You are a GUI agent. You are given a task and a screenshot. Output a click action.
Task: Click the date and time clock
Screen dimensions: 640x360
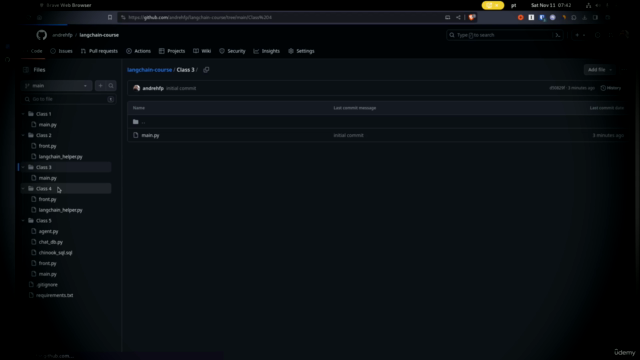pyautogui.click(x=551, y=5)
